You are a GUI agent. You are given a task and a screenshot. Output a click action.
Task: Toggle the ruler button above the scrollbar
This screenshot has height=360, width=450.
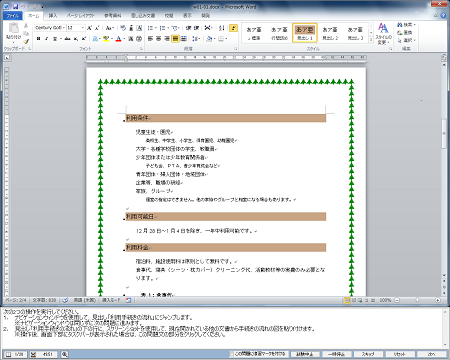(x=444, y=58)
